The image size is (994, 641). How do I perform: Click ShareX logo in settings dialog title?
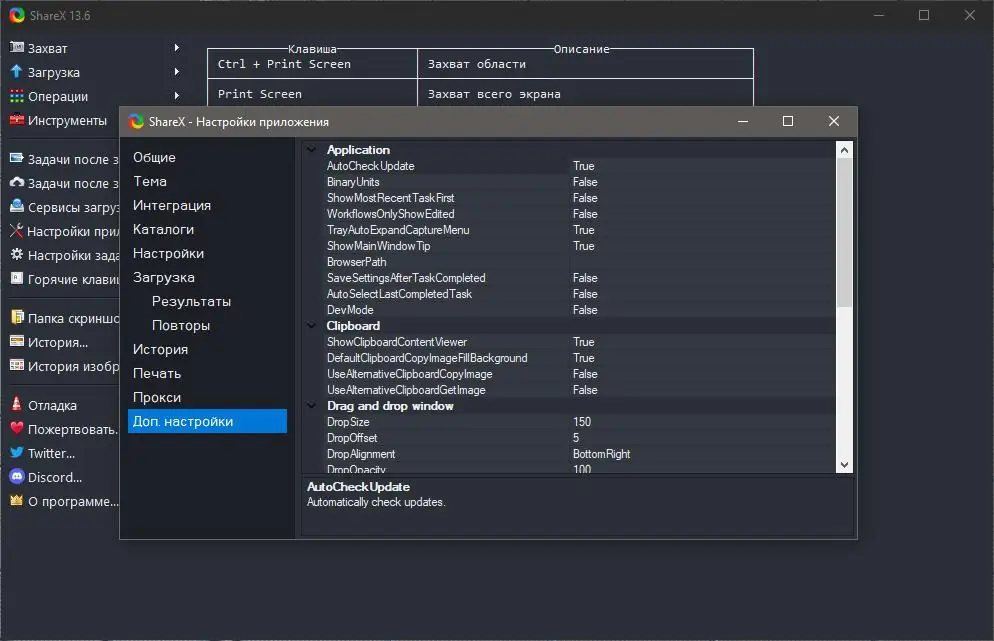coord(136,121)
